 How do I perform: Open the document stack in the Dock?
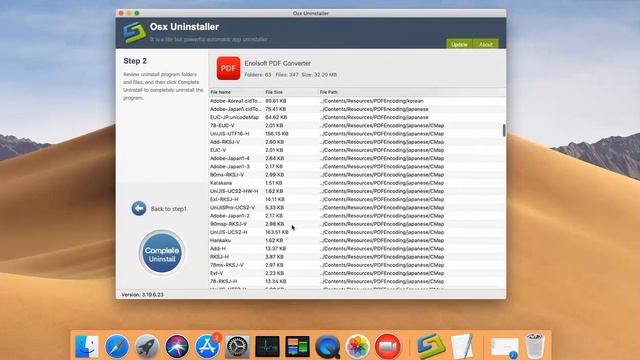[505, 348]
